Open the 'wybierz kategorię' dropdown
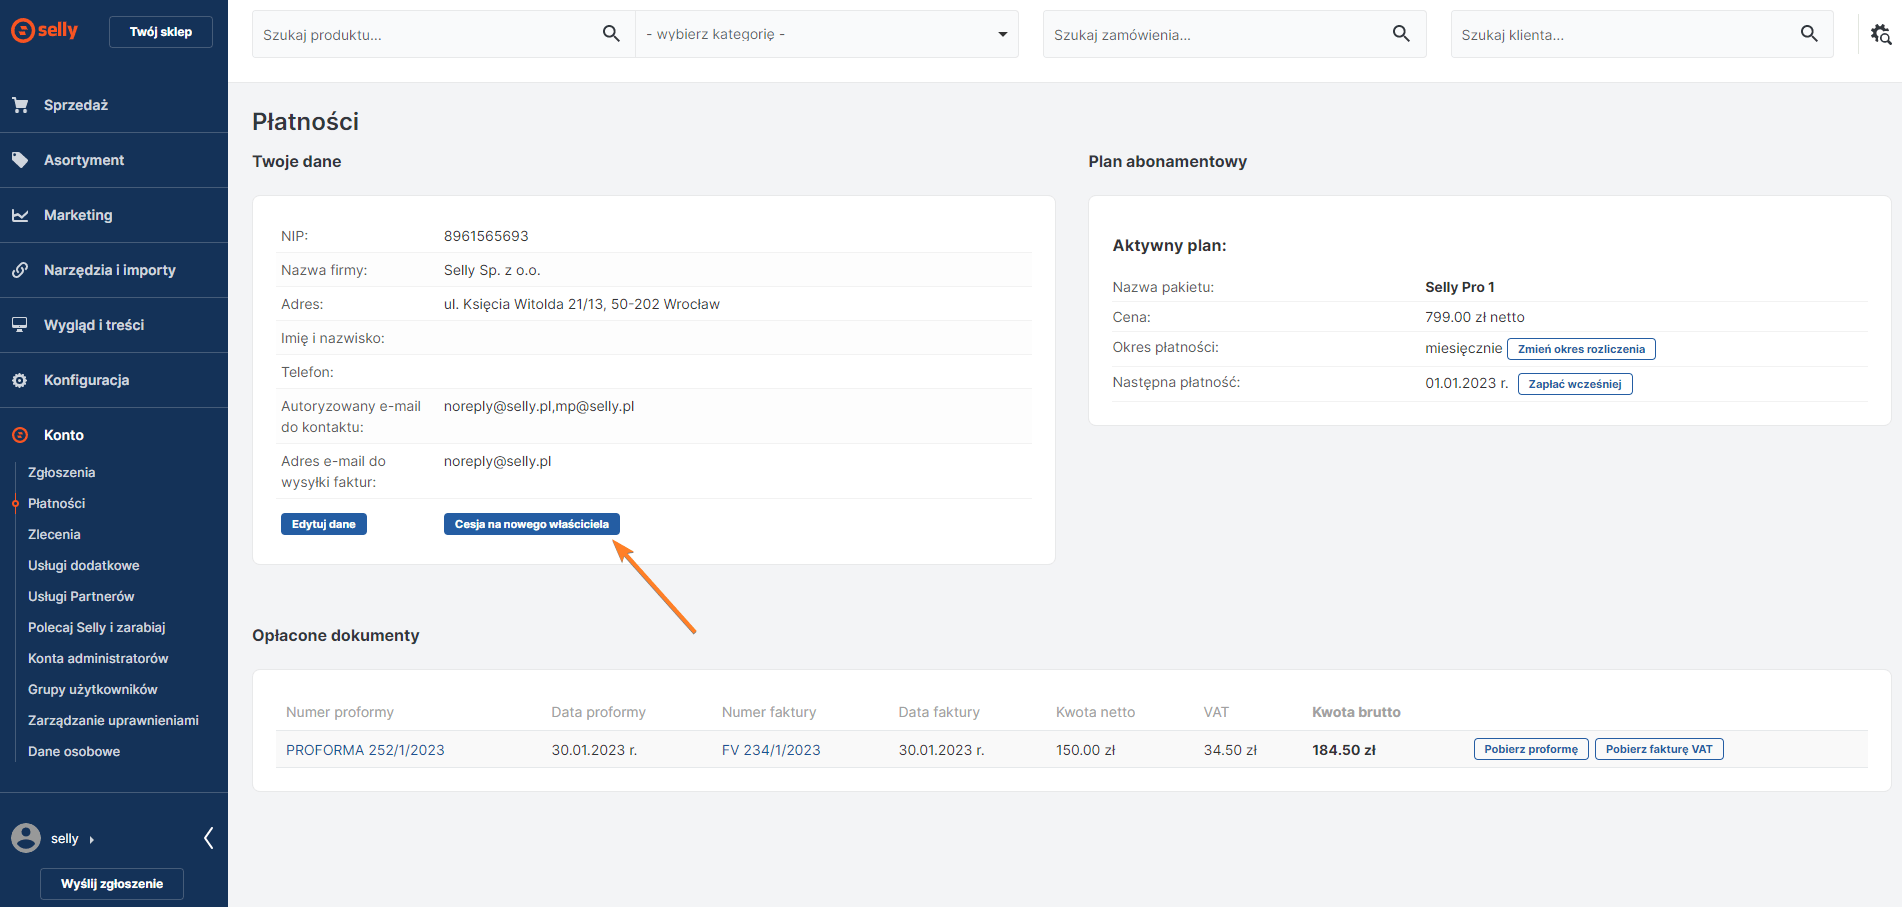1902x907 pixels. click(826, 34)
